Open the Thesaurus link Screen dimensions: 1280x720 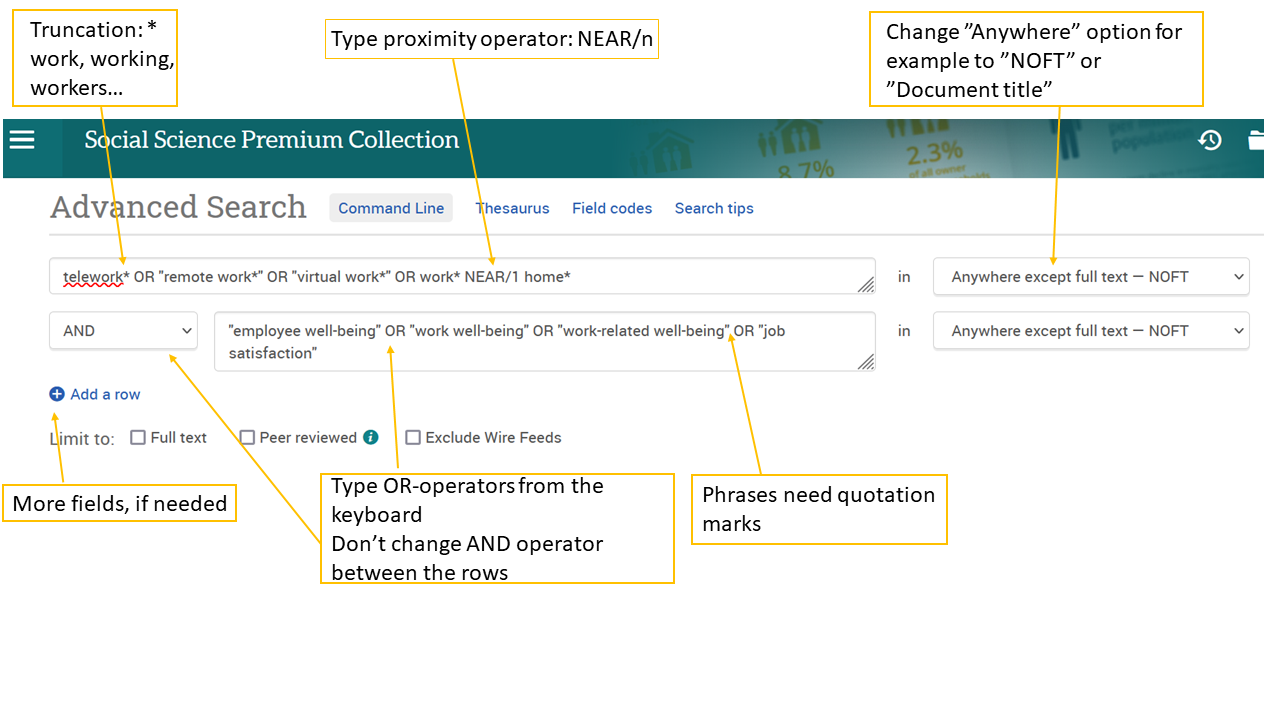512,208
